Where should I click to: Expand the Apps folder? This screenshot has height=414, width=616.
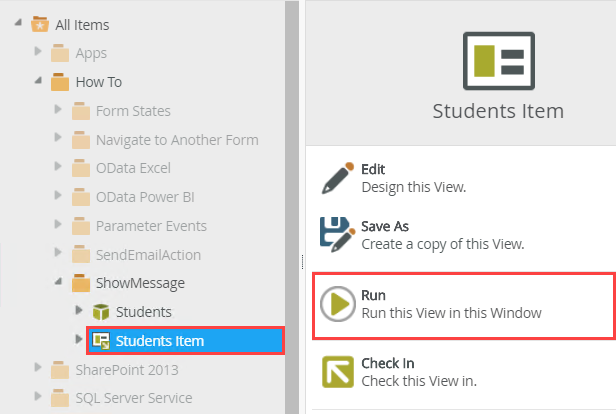coord(39,53)
